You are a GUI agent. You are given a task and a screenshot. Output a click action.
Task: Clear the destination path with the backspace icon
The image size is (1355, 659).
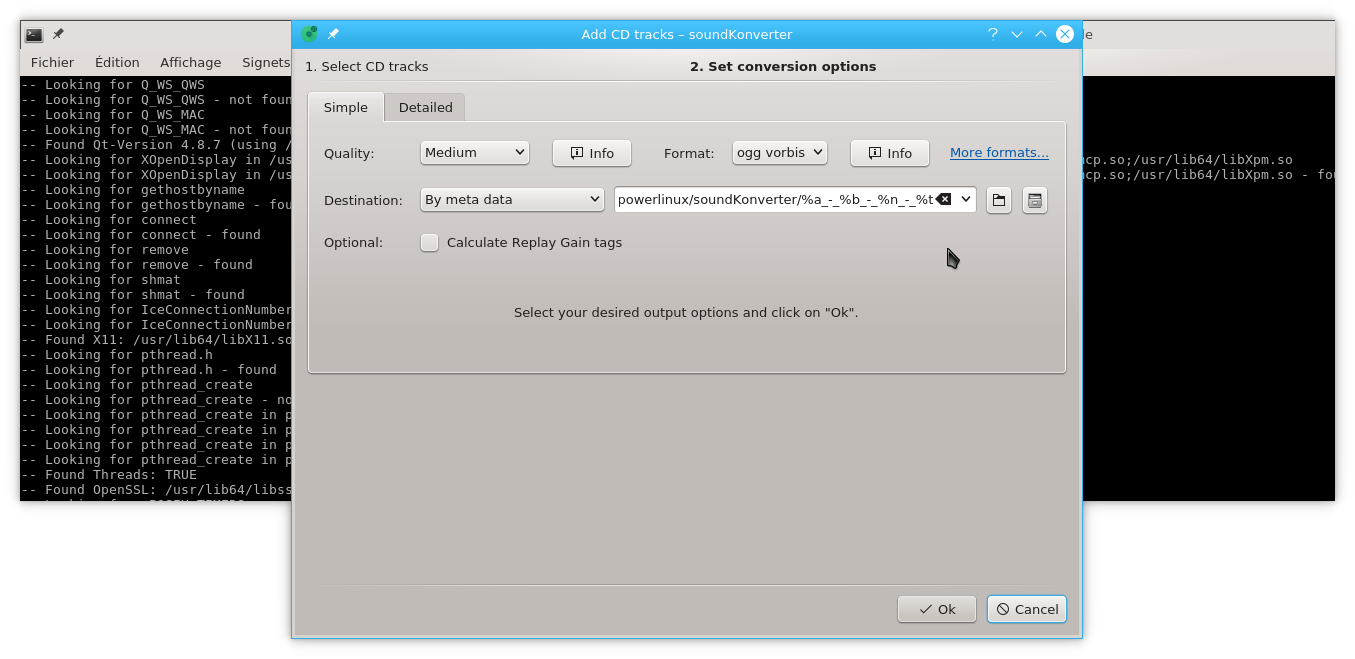(x=944, y=199)
